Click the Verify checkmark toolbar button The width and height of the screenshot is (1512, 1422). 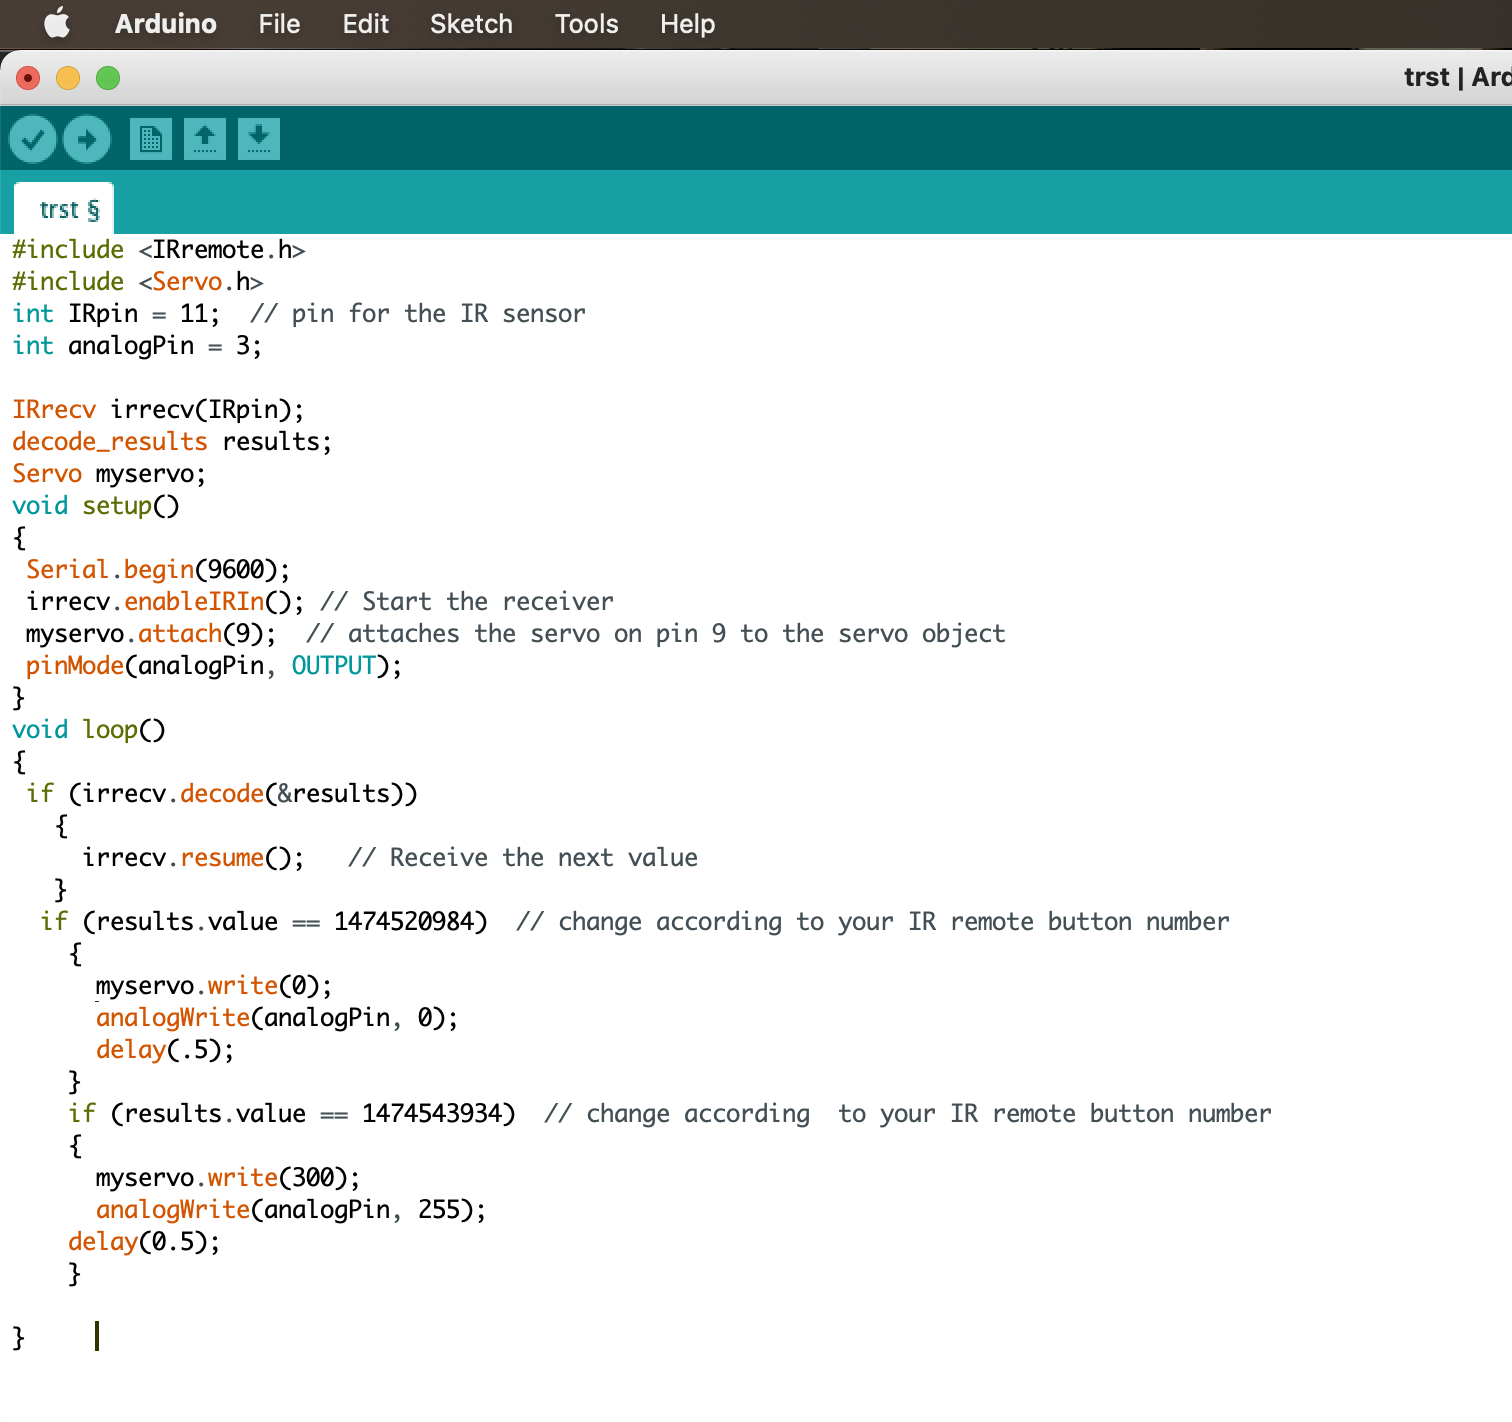[x=33, y=139]
